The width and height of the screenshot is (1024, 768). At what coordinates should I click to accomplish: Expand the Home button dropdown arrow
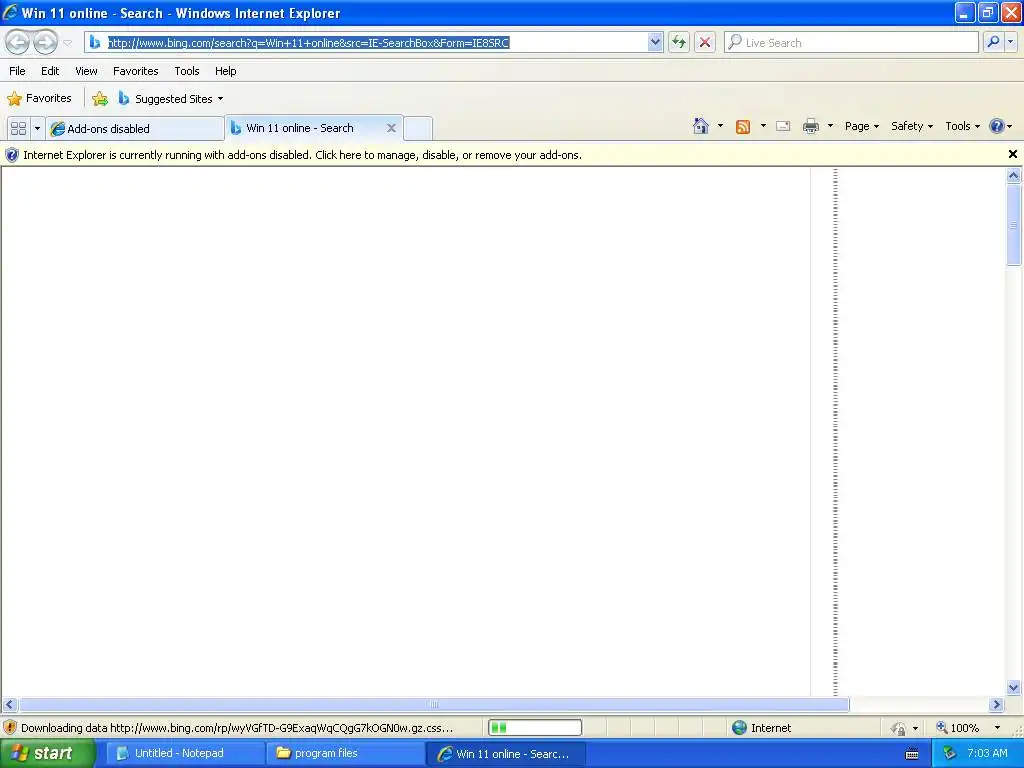[720, 126]
